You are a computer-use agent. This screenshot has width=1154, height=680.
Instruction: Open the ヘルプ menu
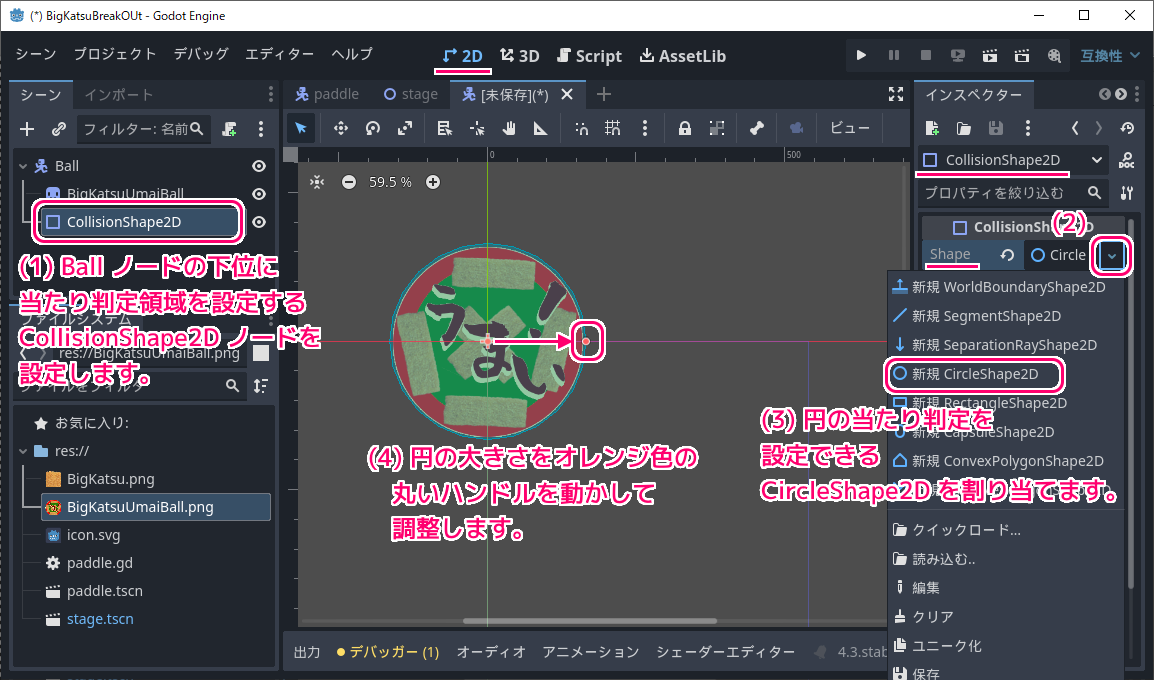coord(352,54)
